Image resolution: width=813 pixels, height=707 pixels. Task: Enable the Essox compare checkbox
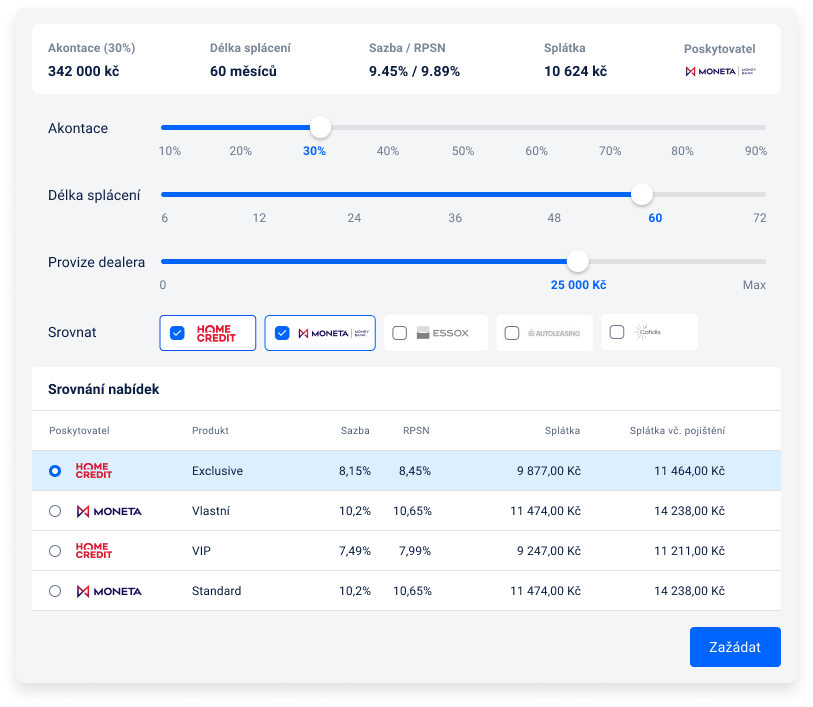[x=400, y=333]
